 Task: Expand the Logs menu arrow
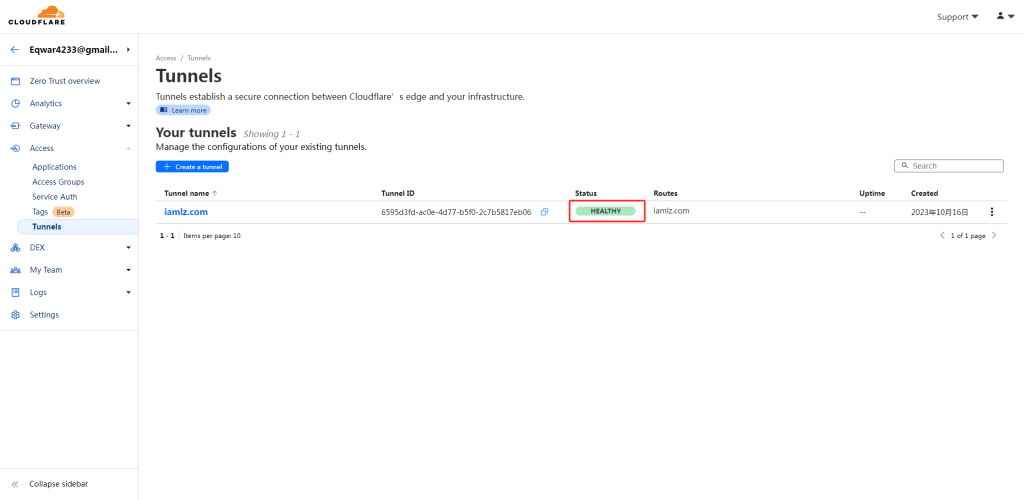pos(129,292)
